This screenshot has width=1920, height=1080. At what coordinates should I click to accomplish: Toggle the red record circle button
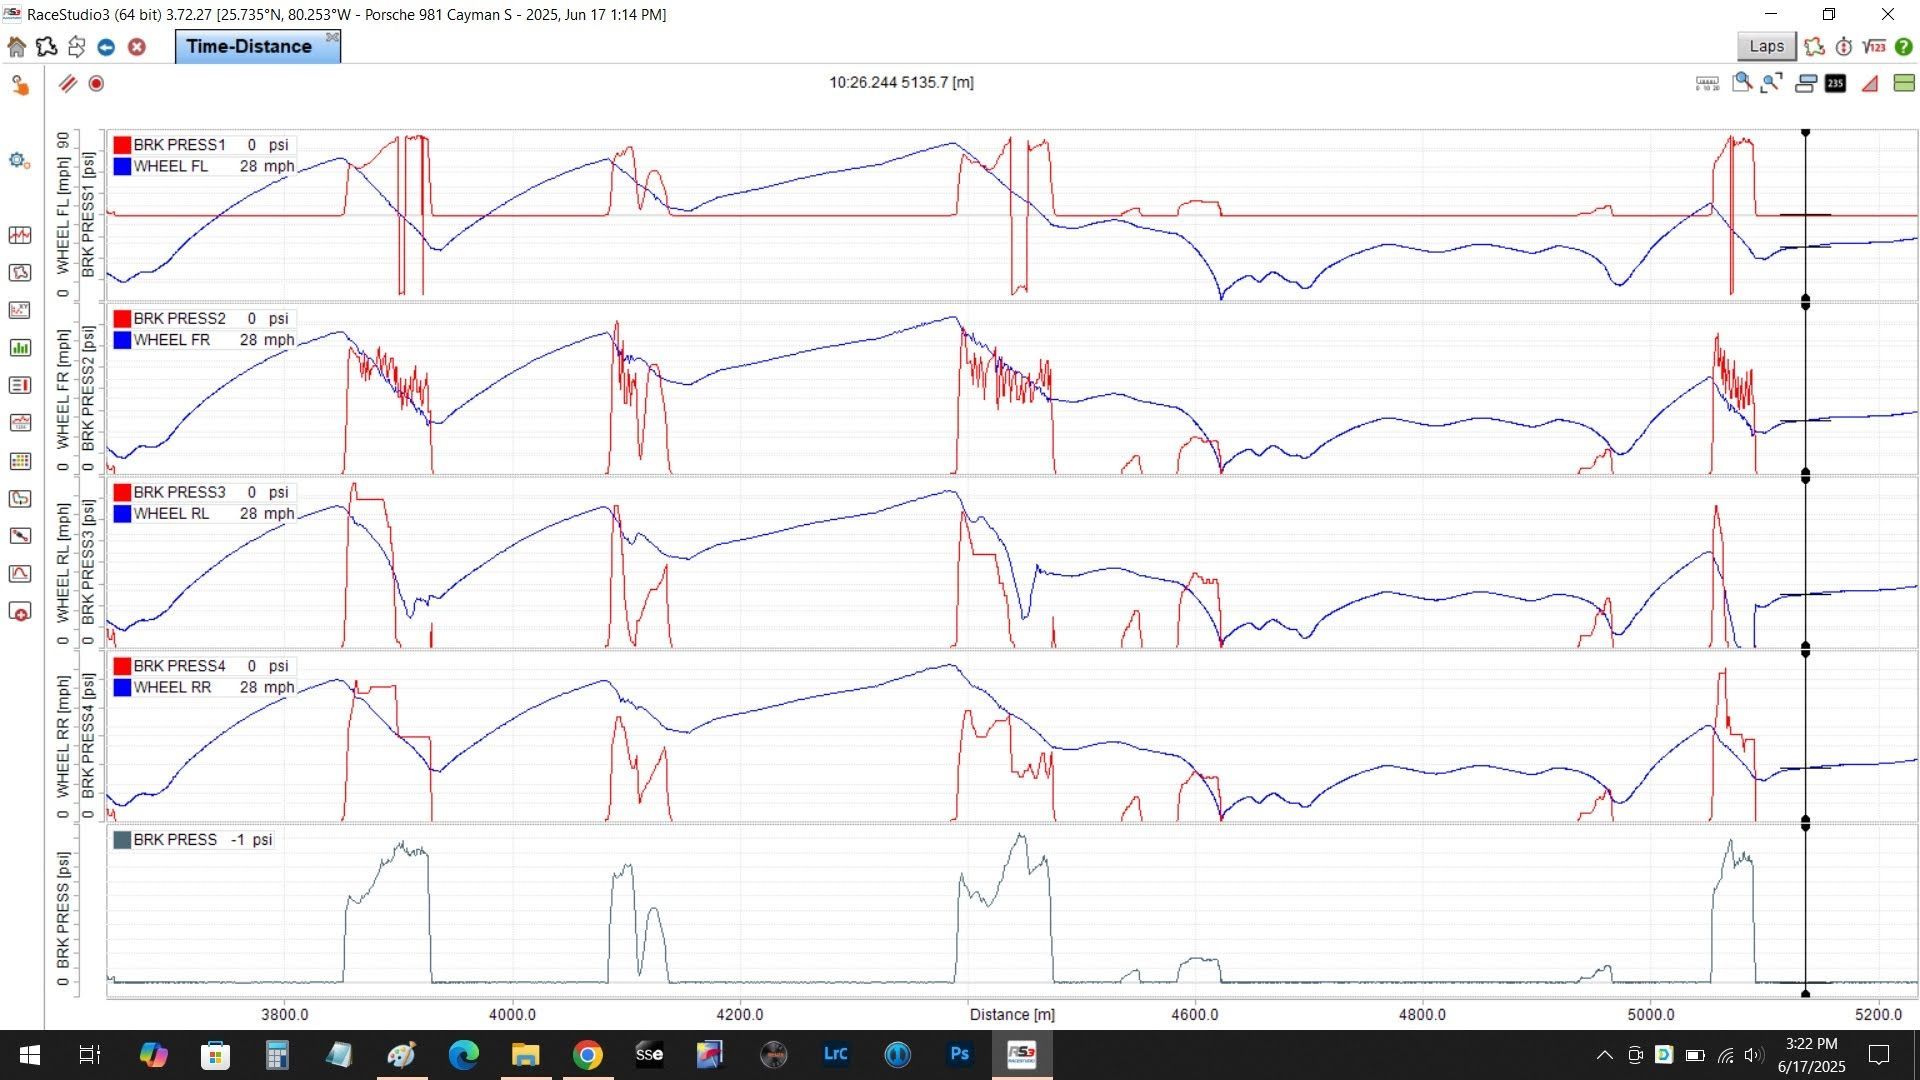click(x=96, y=83)
